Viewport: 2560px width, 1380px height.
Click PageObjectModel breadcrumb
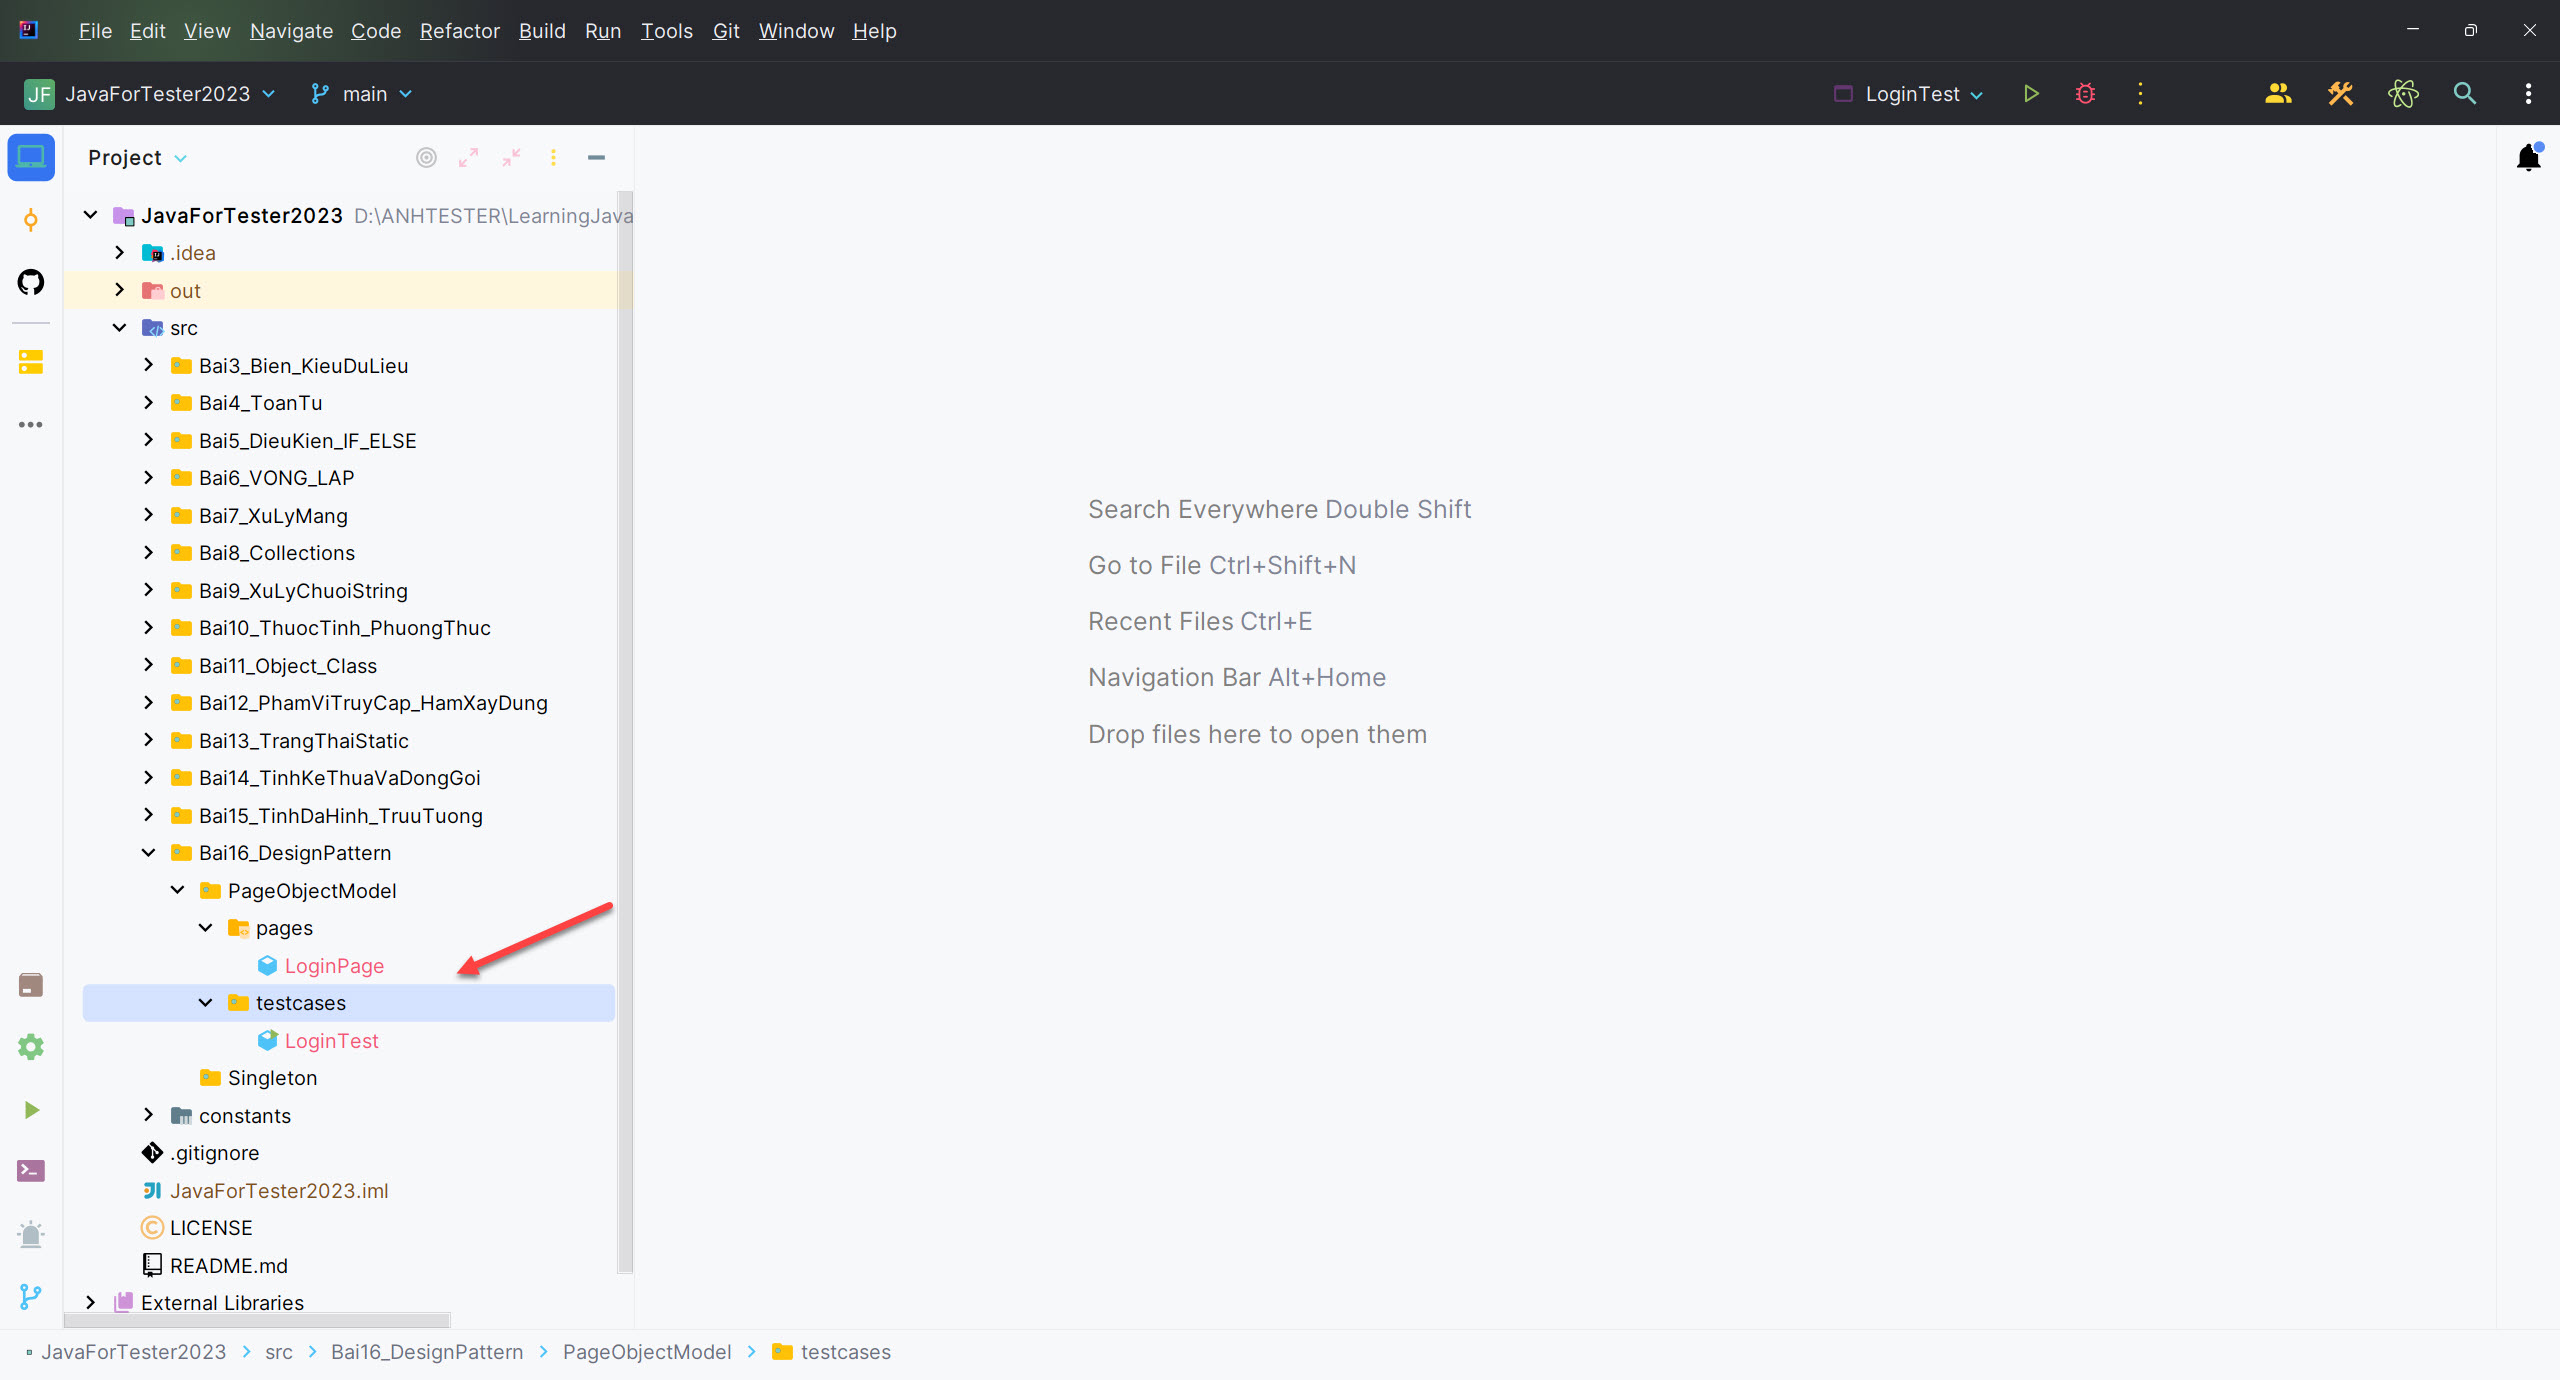tap(647, 1352)
